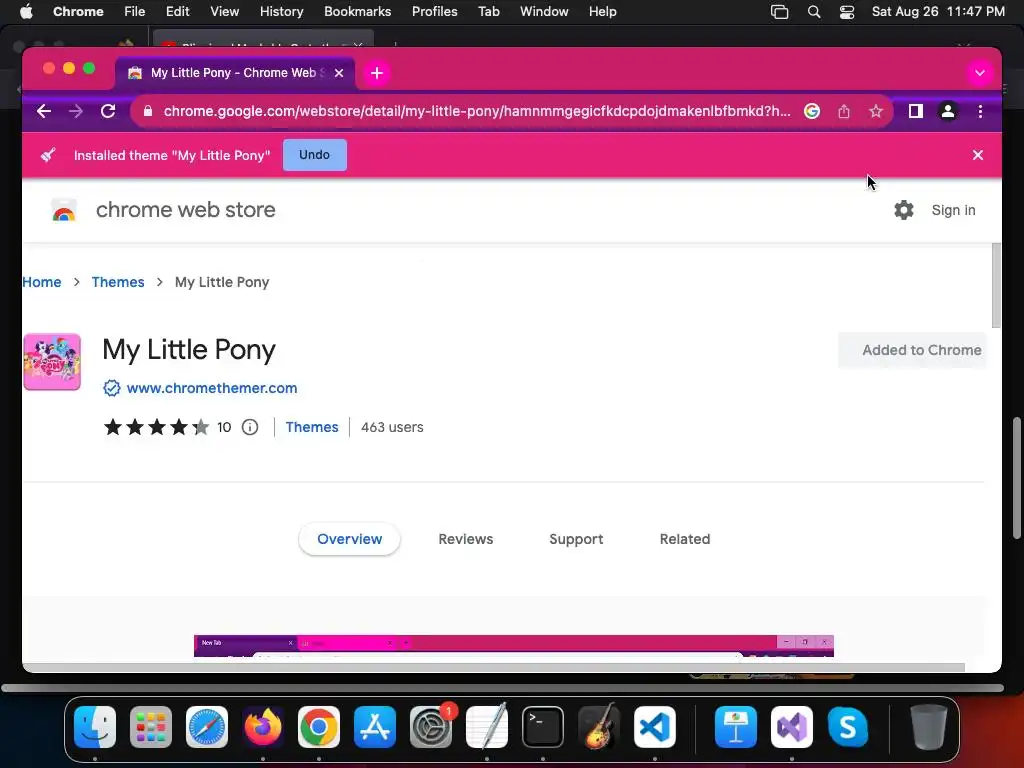This screenshot has width=1024, height=768.
Task: Open the Edit menu
Action: pos(177,12)
